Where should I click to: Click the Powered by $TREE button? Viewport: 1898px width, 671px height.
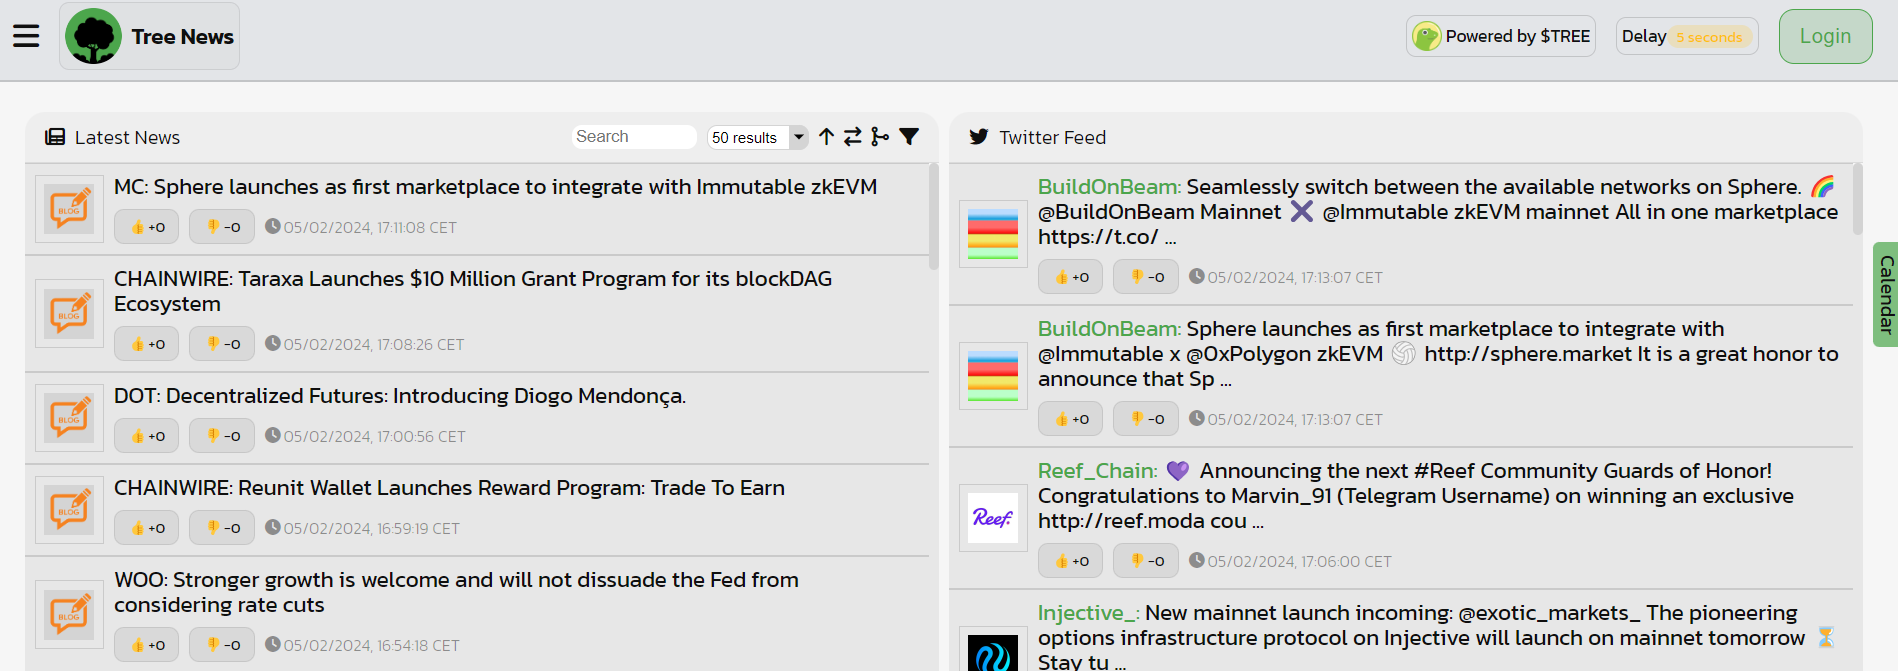click(1500, 37)
